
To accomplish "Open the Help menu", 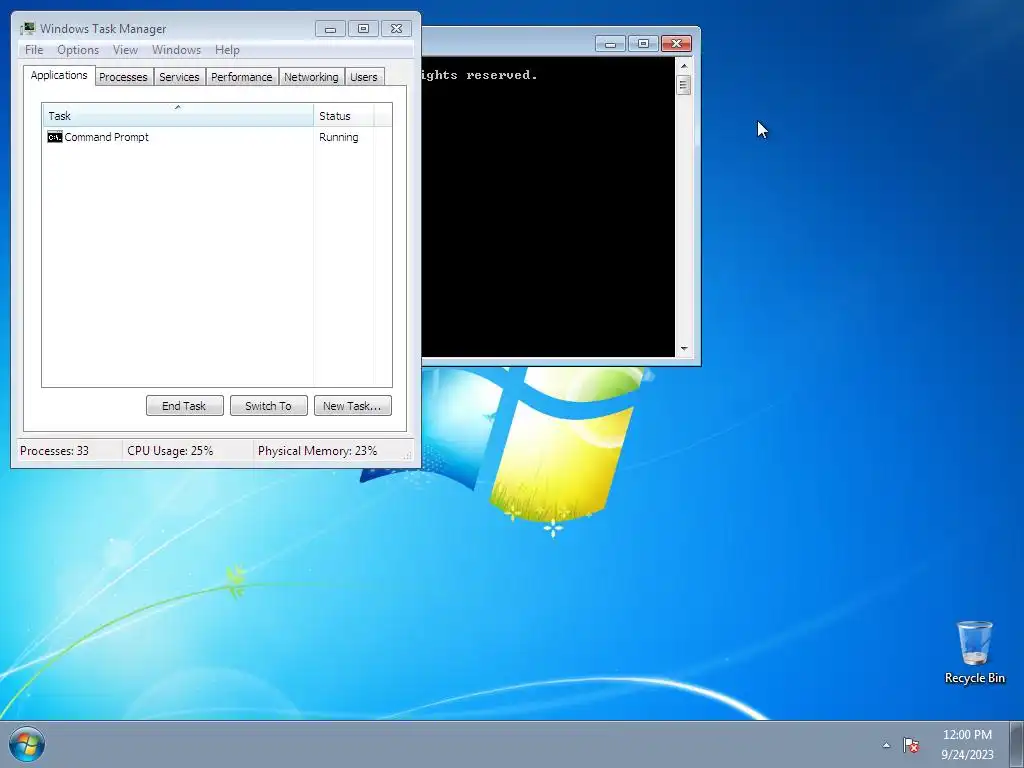I will [x=227, y=50].
